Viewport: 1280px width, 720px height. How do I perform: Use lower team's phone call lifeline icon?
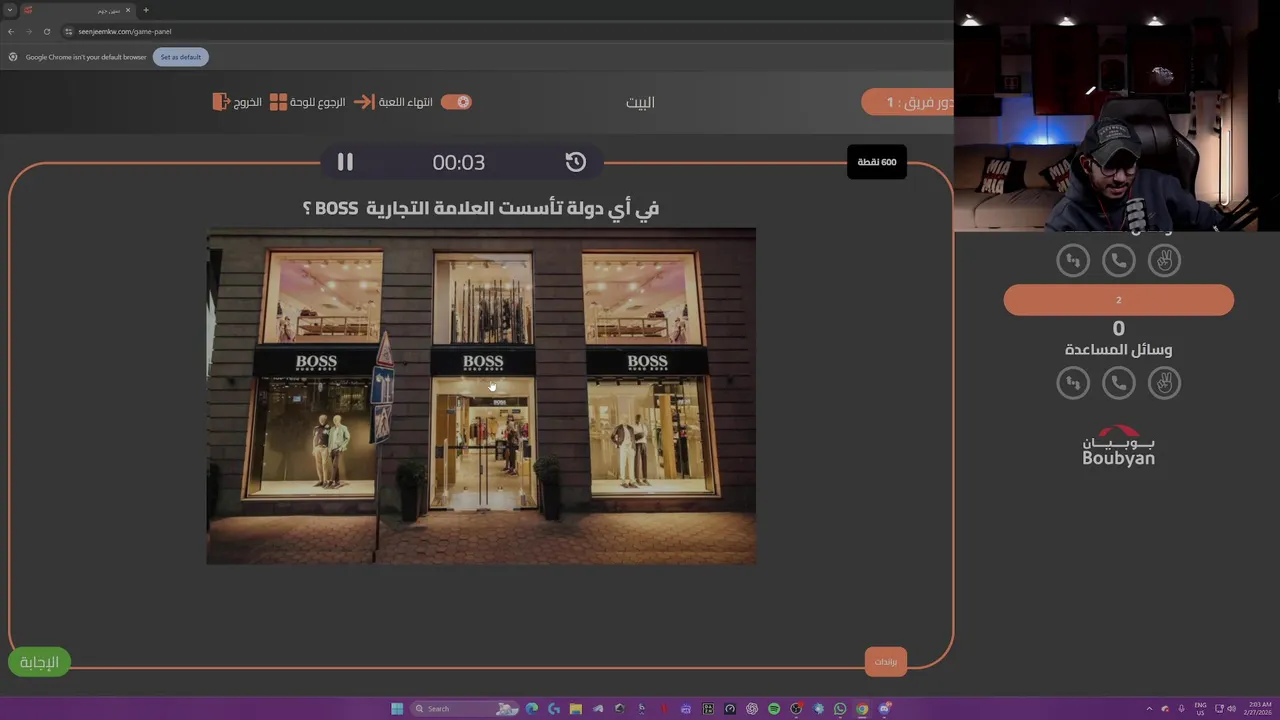click(x=1119, y=383)
